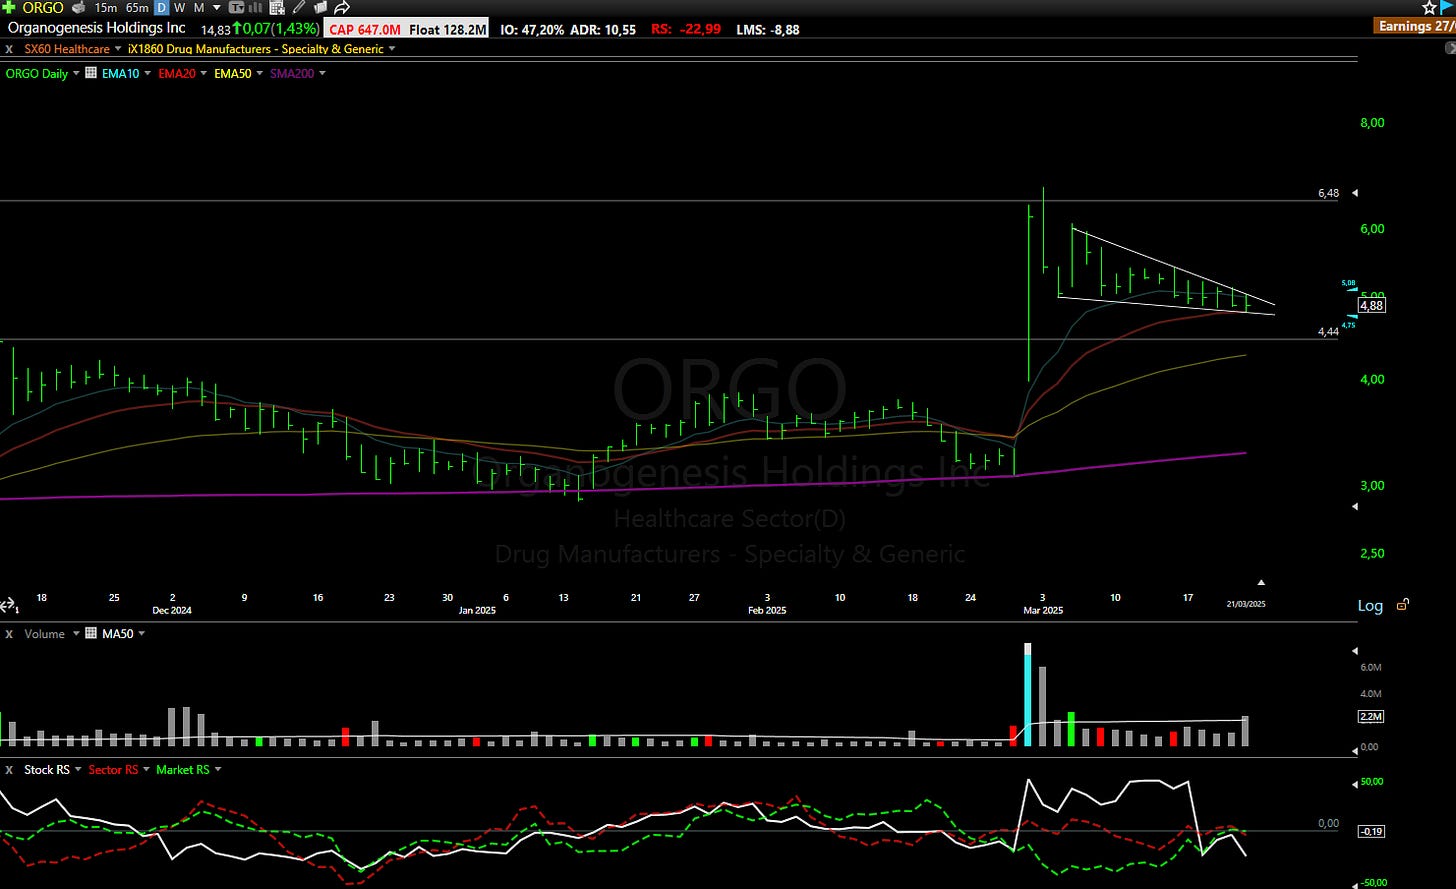Open the EMA20 dropdown arrow

(x=204, y=73)
